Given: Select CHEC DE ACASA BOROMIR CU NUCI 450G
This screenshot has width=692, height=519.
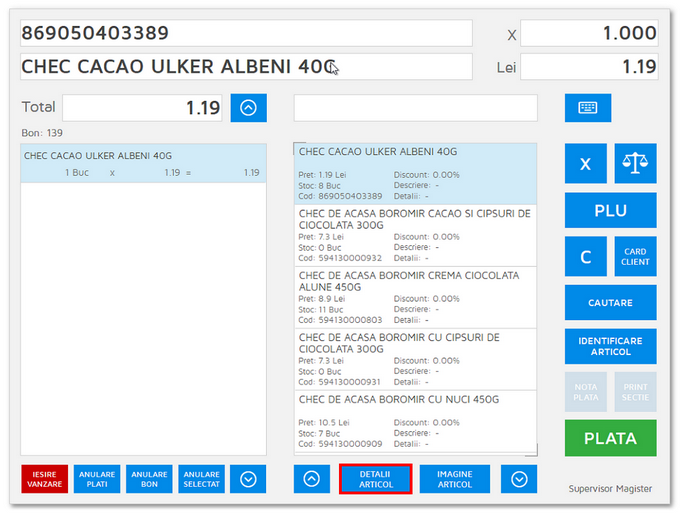Looking at the screenshot, I should point(416,421).
